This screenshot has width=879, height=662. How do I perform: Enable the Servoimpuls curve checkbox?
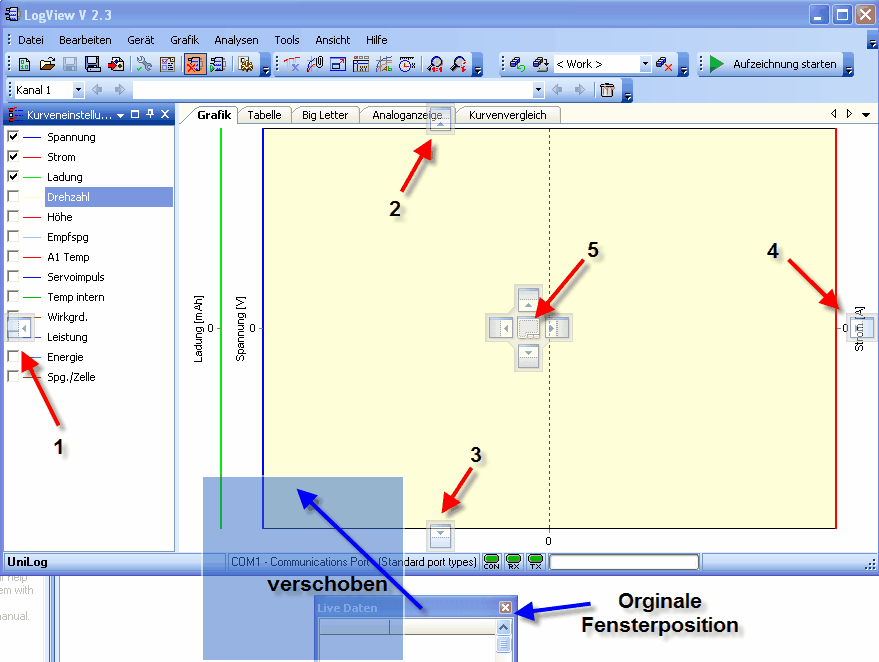[x=13, y=276]
